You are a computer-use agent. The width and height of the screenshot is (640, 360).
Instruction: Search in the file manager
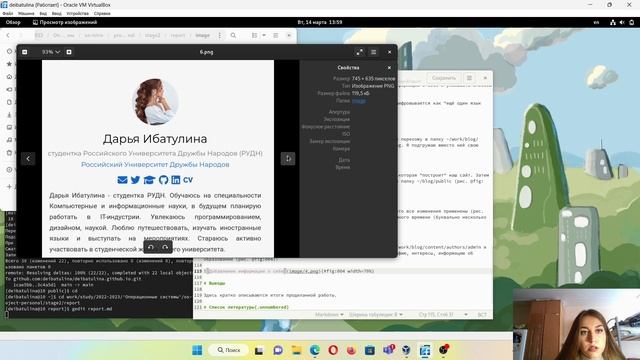pos(233,36)
